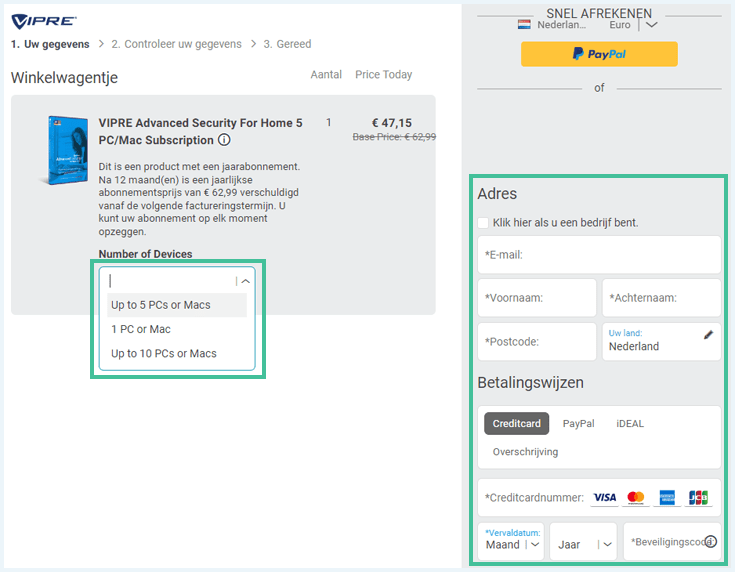Click the Mastercard icon
Screen dimensions: 735x572
click(636, 497)
